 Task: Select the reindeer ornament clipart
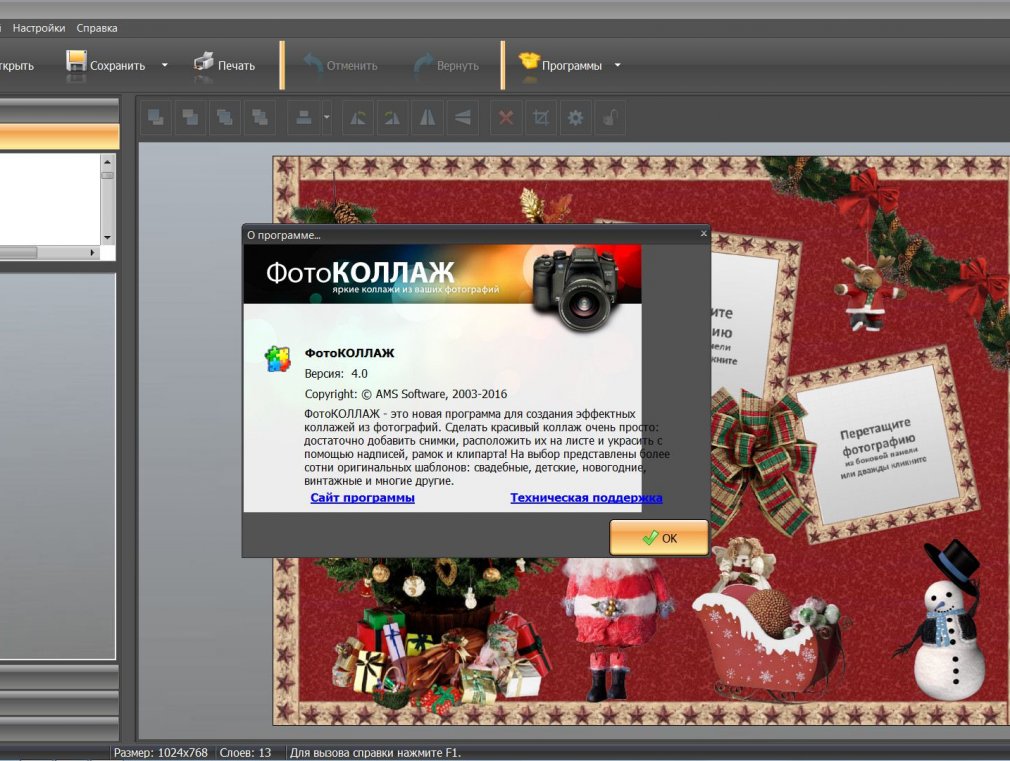pyautogui.click(x=866, y=294)
